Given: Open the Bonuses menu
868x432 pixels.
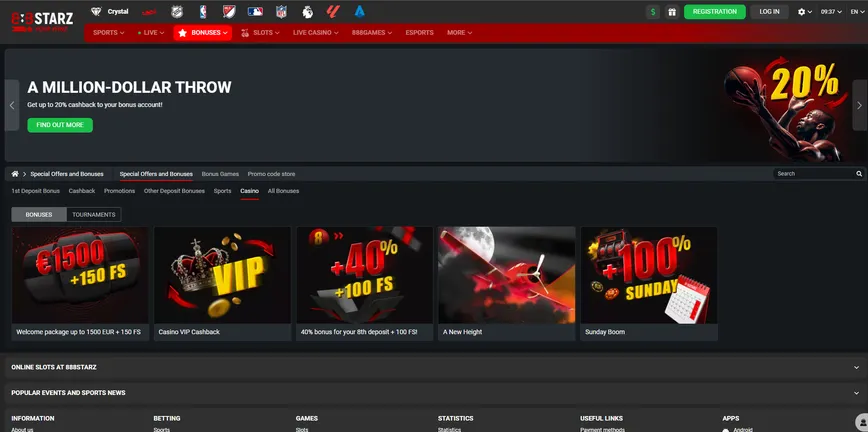Looking at the screenshot, I should (x=203, y=33).
